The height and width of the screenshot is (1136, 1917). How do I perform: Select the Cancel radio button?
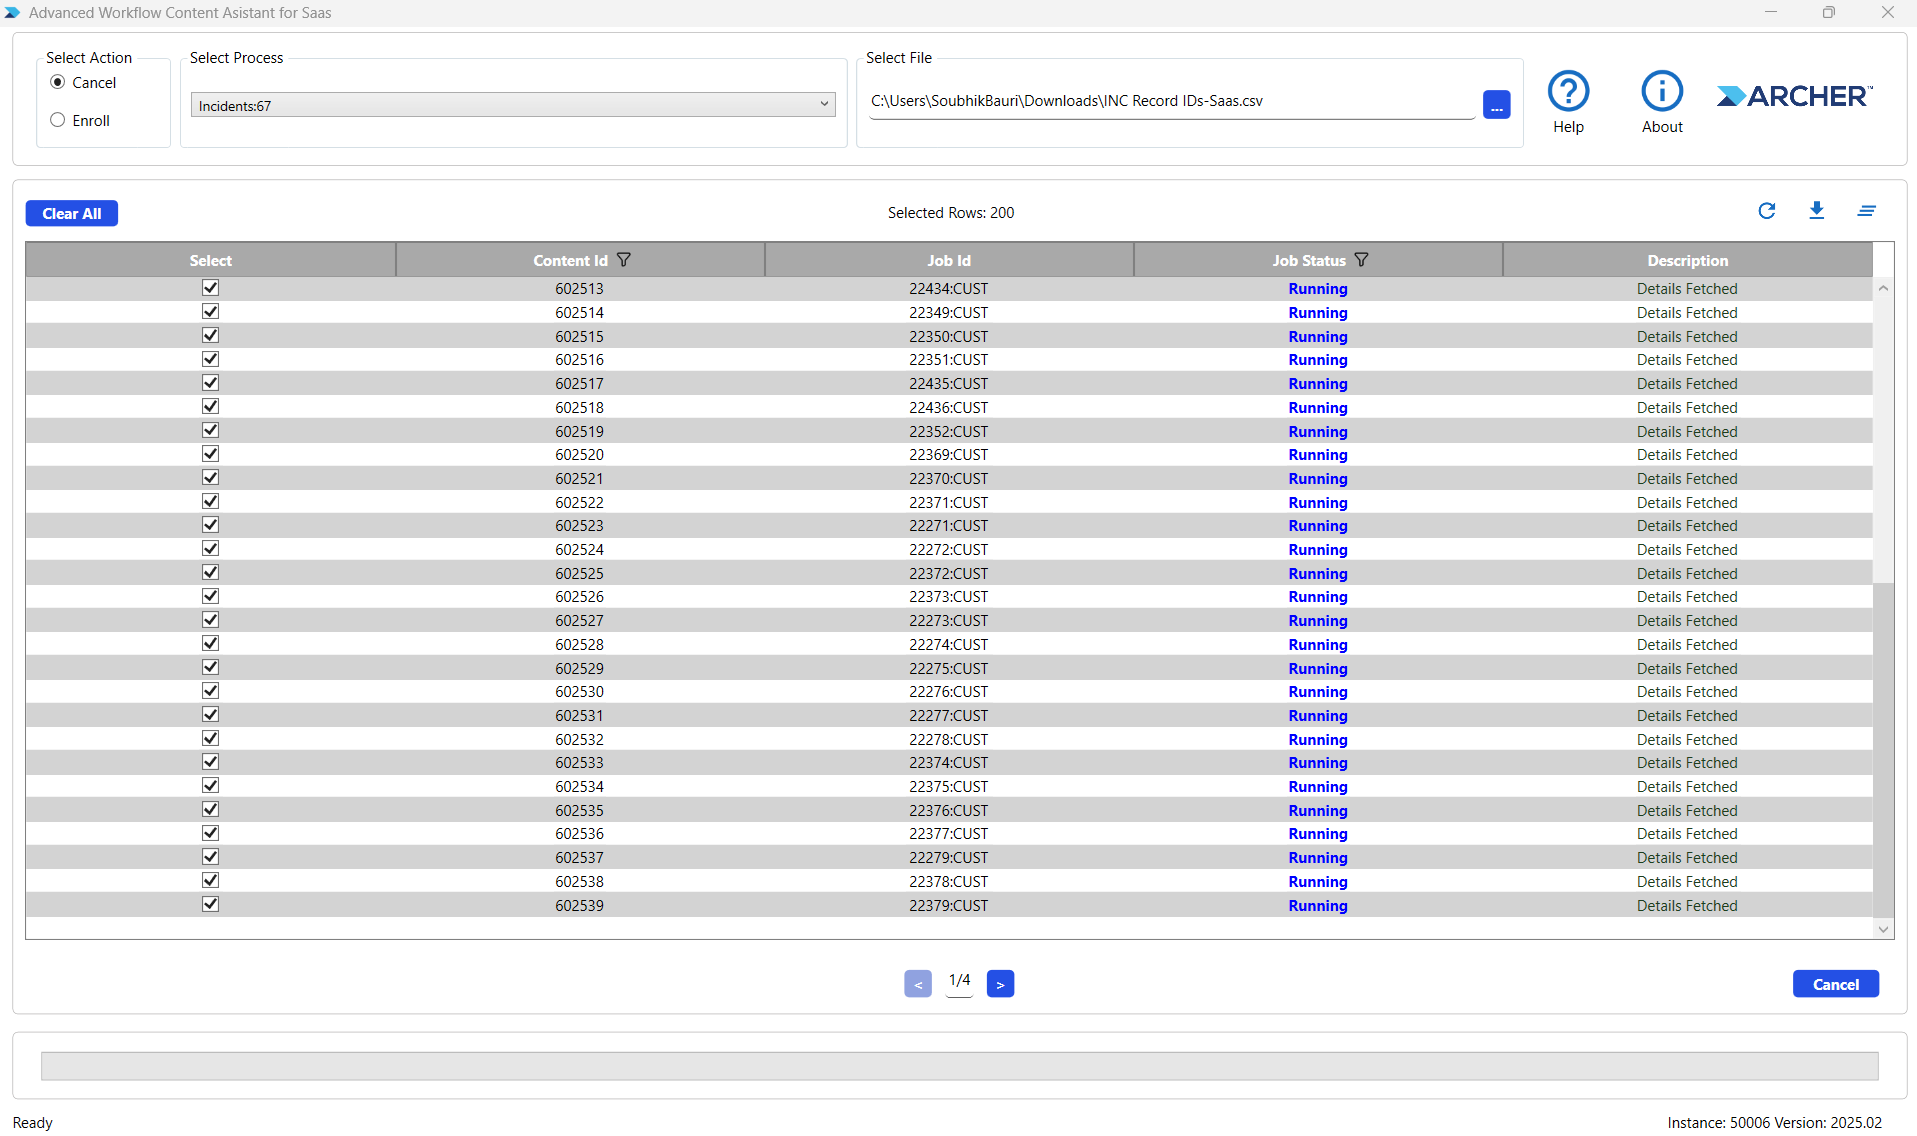[x=58, y=82]
